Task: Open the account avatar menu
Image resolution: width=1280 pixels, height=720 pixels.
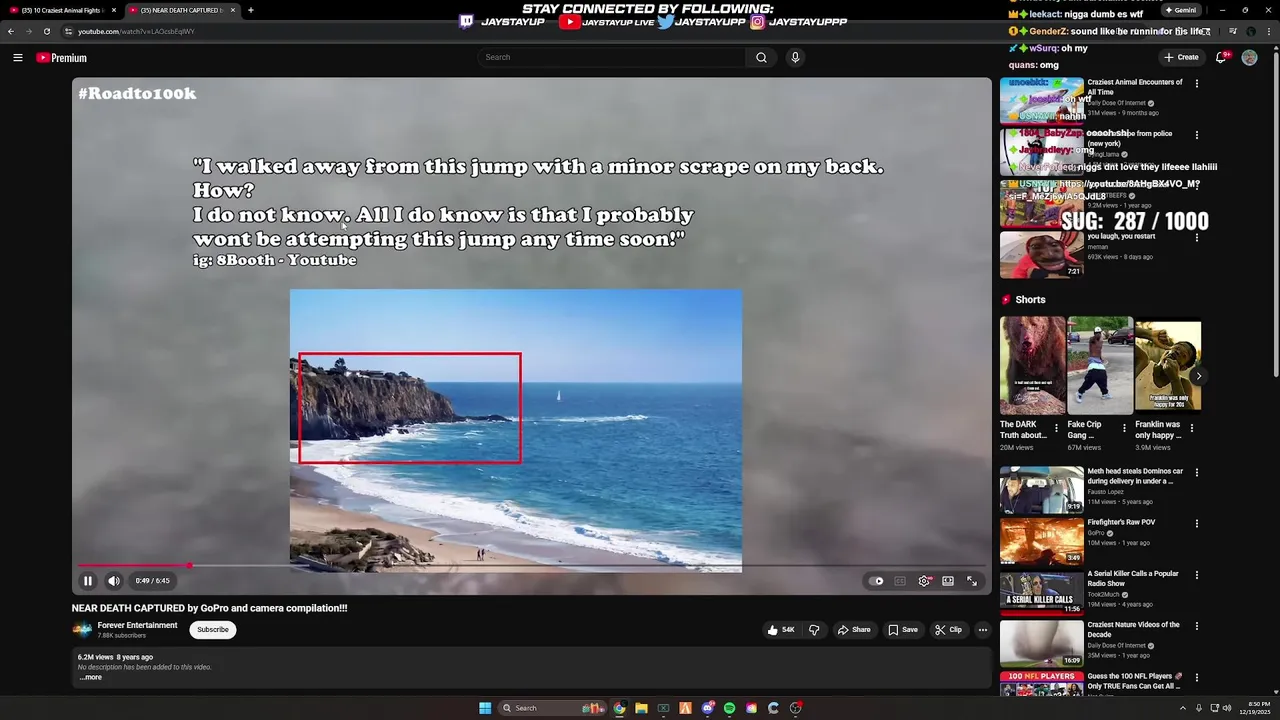Action: click(1249, 58)
